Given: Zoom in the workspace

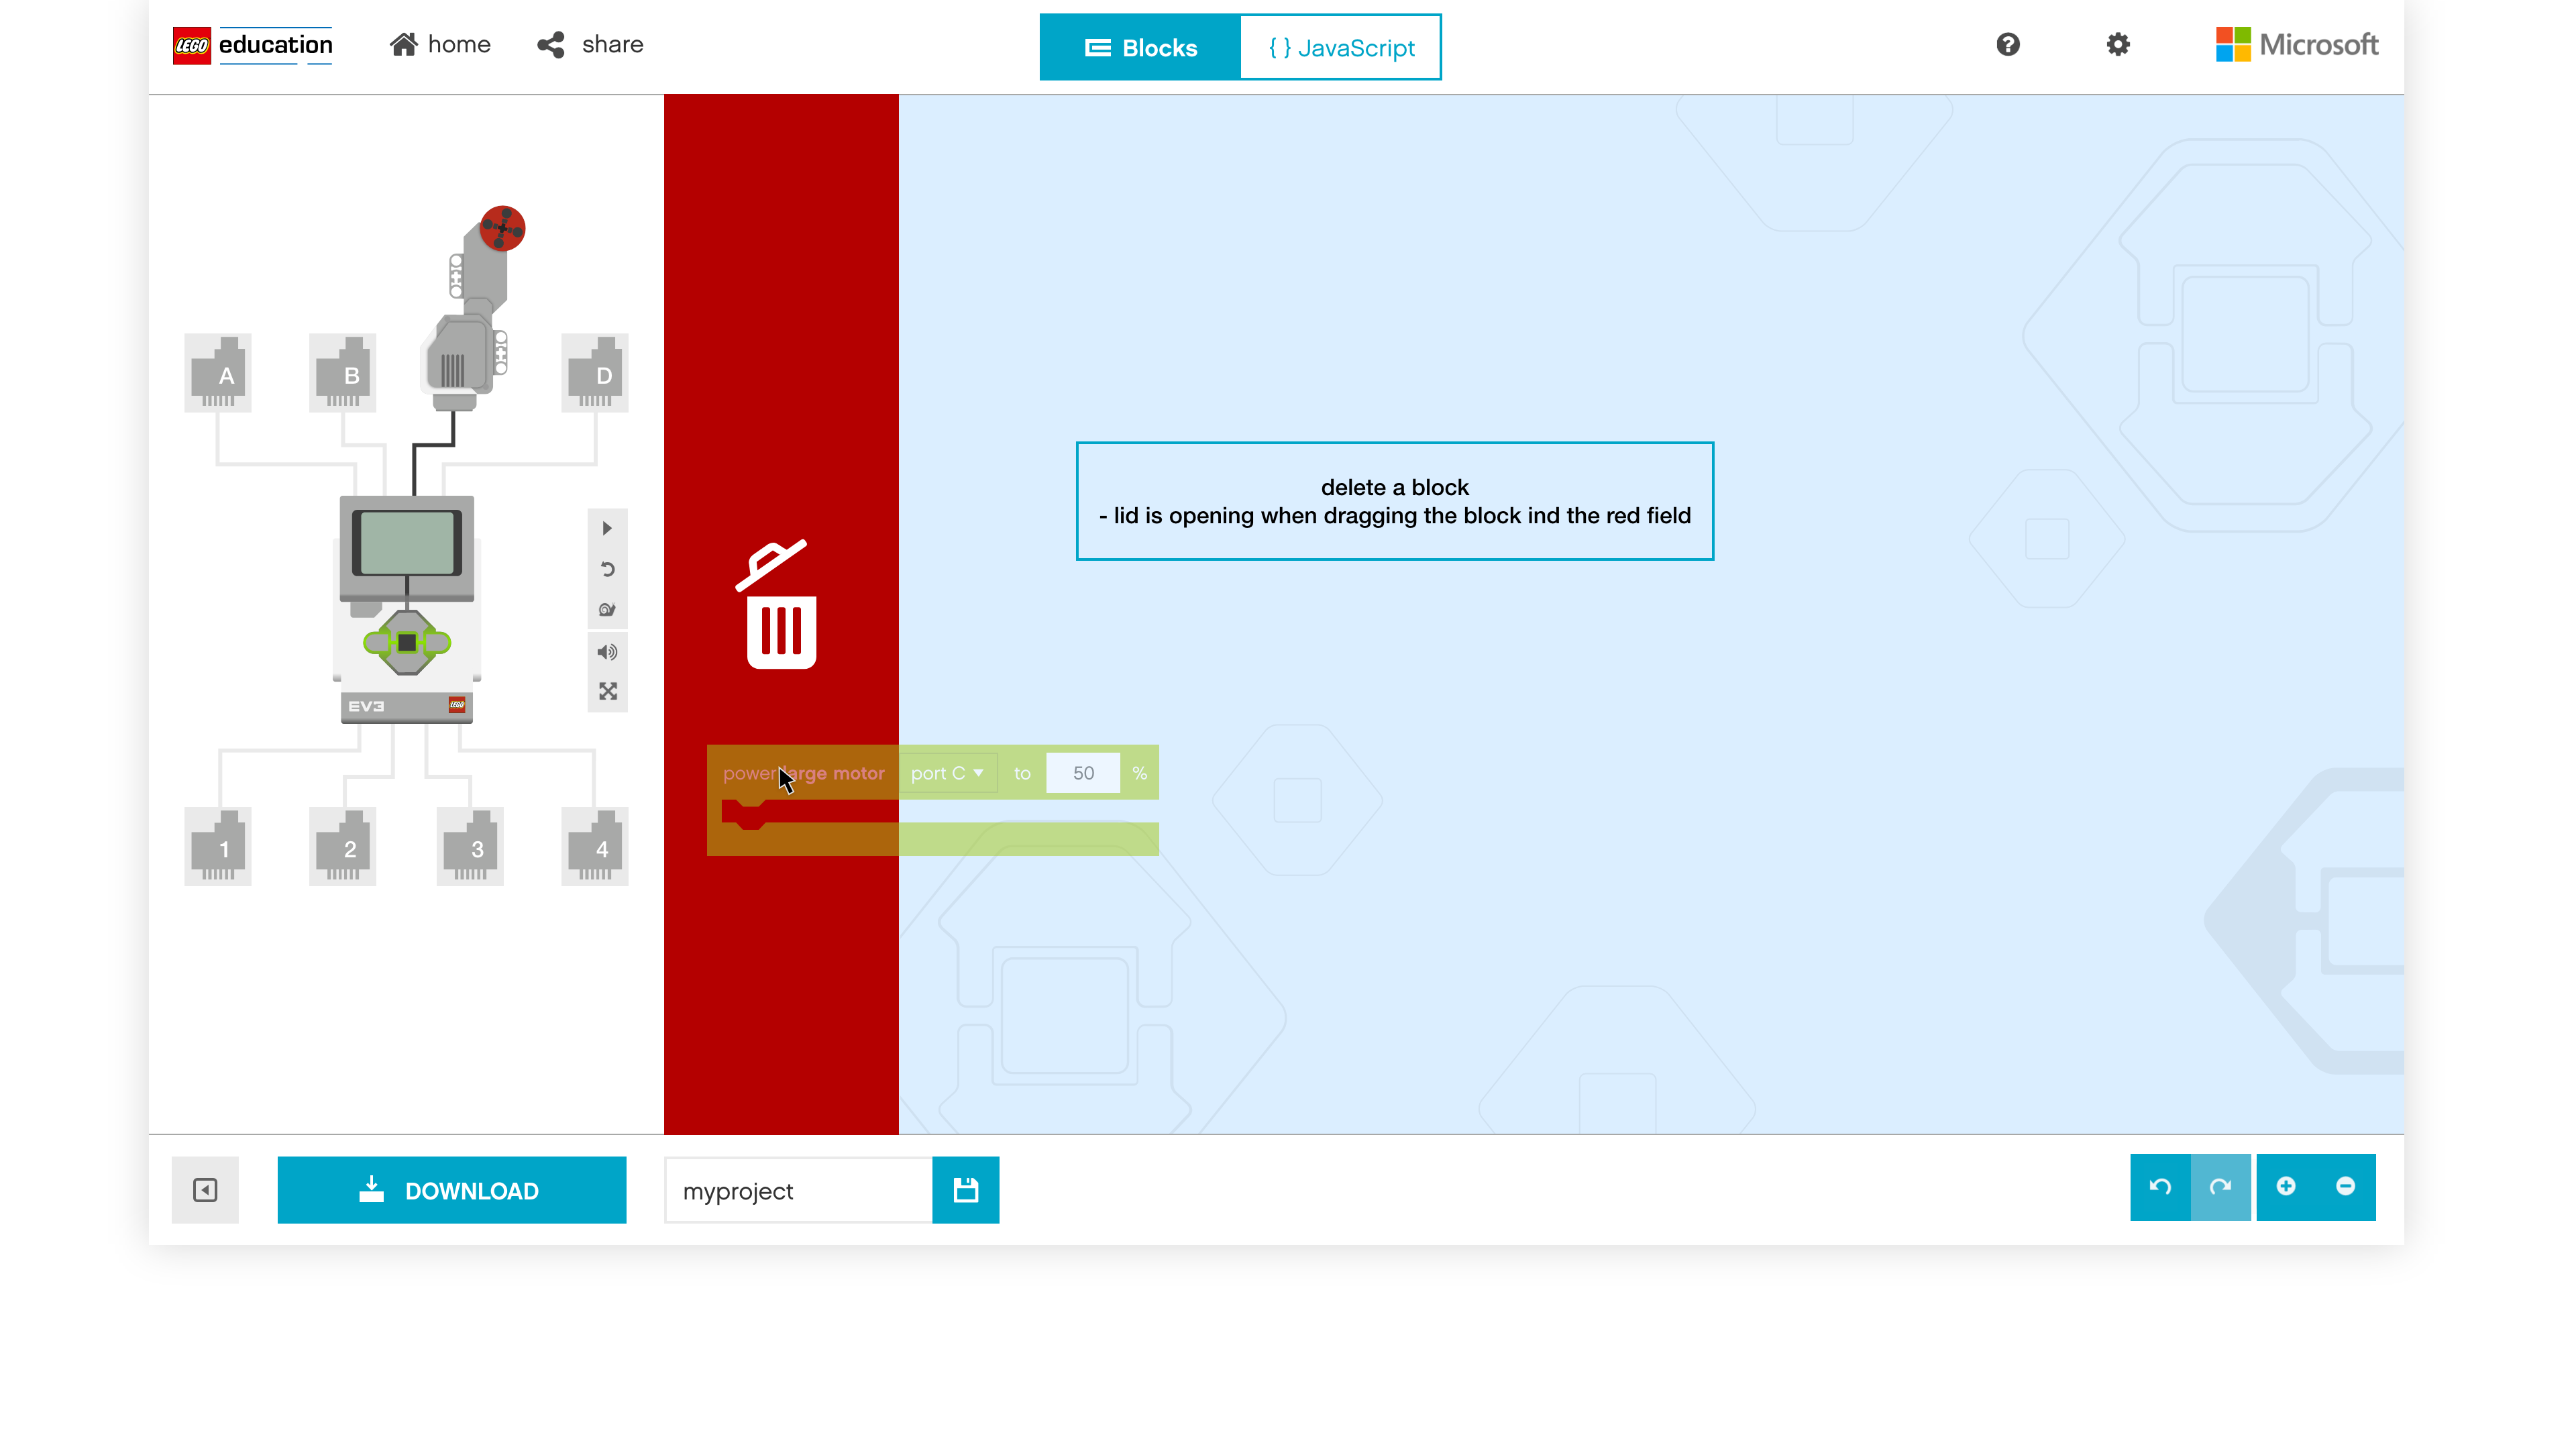Looking at the screenshot, I should coord(2286,1187).
